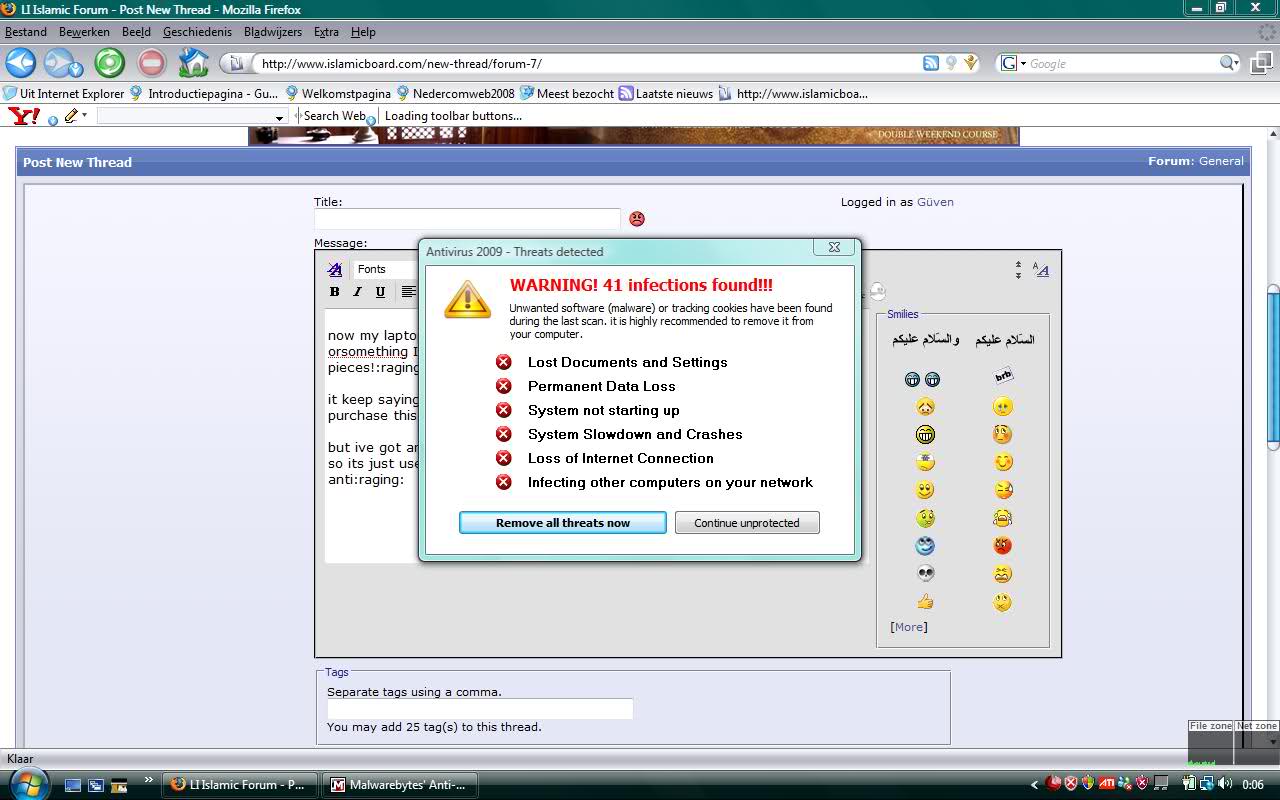
Task: Click the Windows Start orb
Action: 27,783
